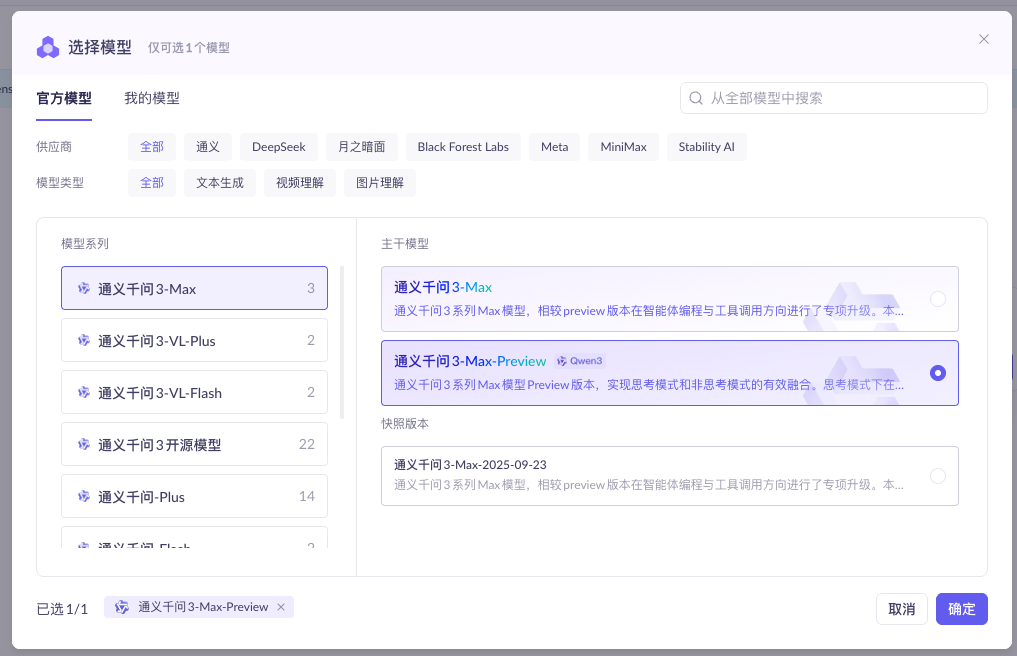Viewport: 1017px width, 656px height.
Task: Select the 通义千问3-Max radio button
Action: (937, 299)
